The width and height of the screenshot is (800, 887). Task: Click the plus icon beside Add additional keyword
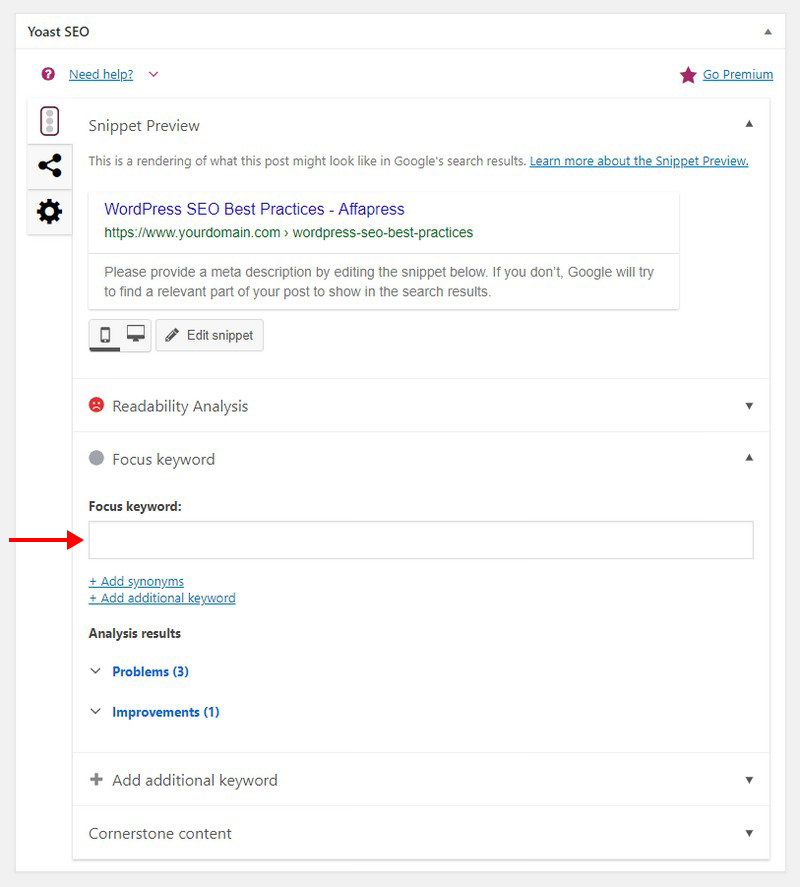(95, 780)
